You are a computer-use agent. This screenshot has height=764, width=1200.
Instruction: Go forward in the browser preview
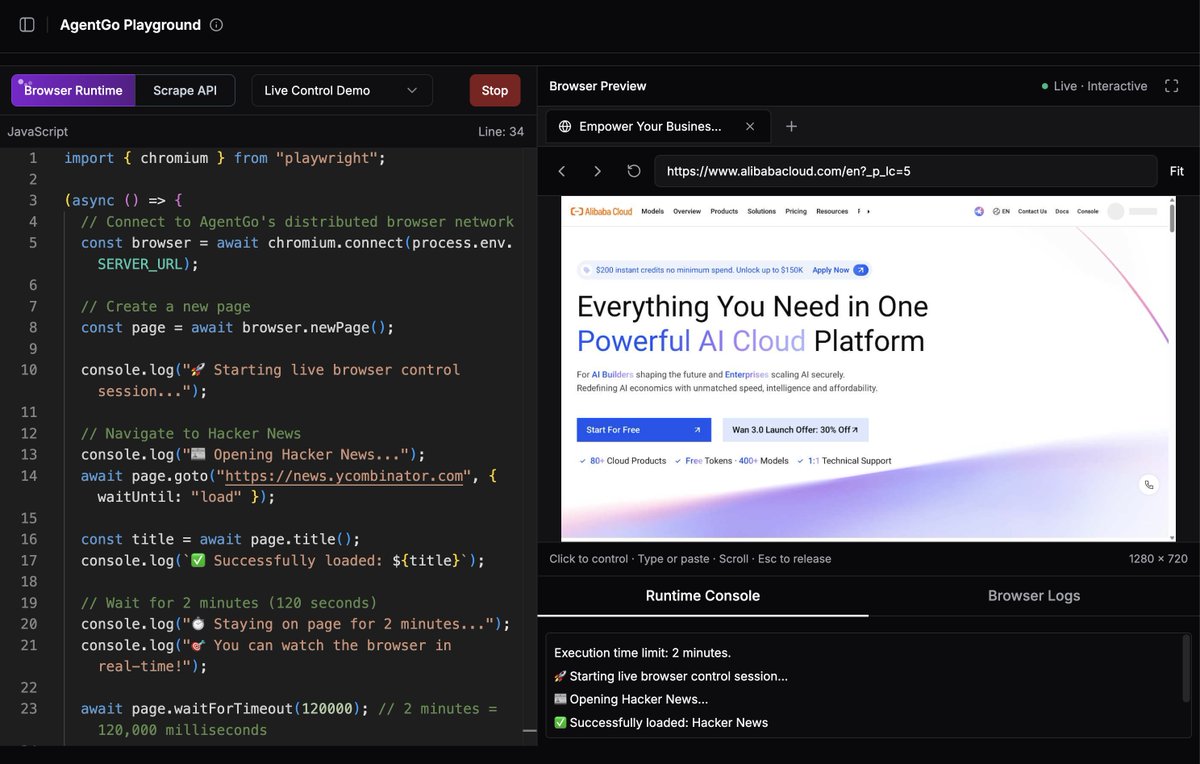[598, 171]
